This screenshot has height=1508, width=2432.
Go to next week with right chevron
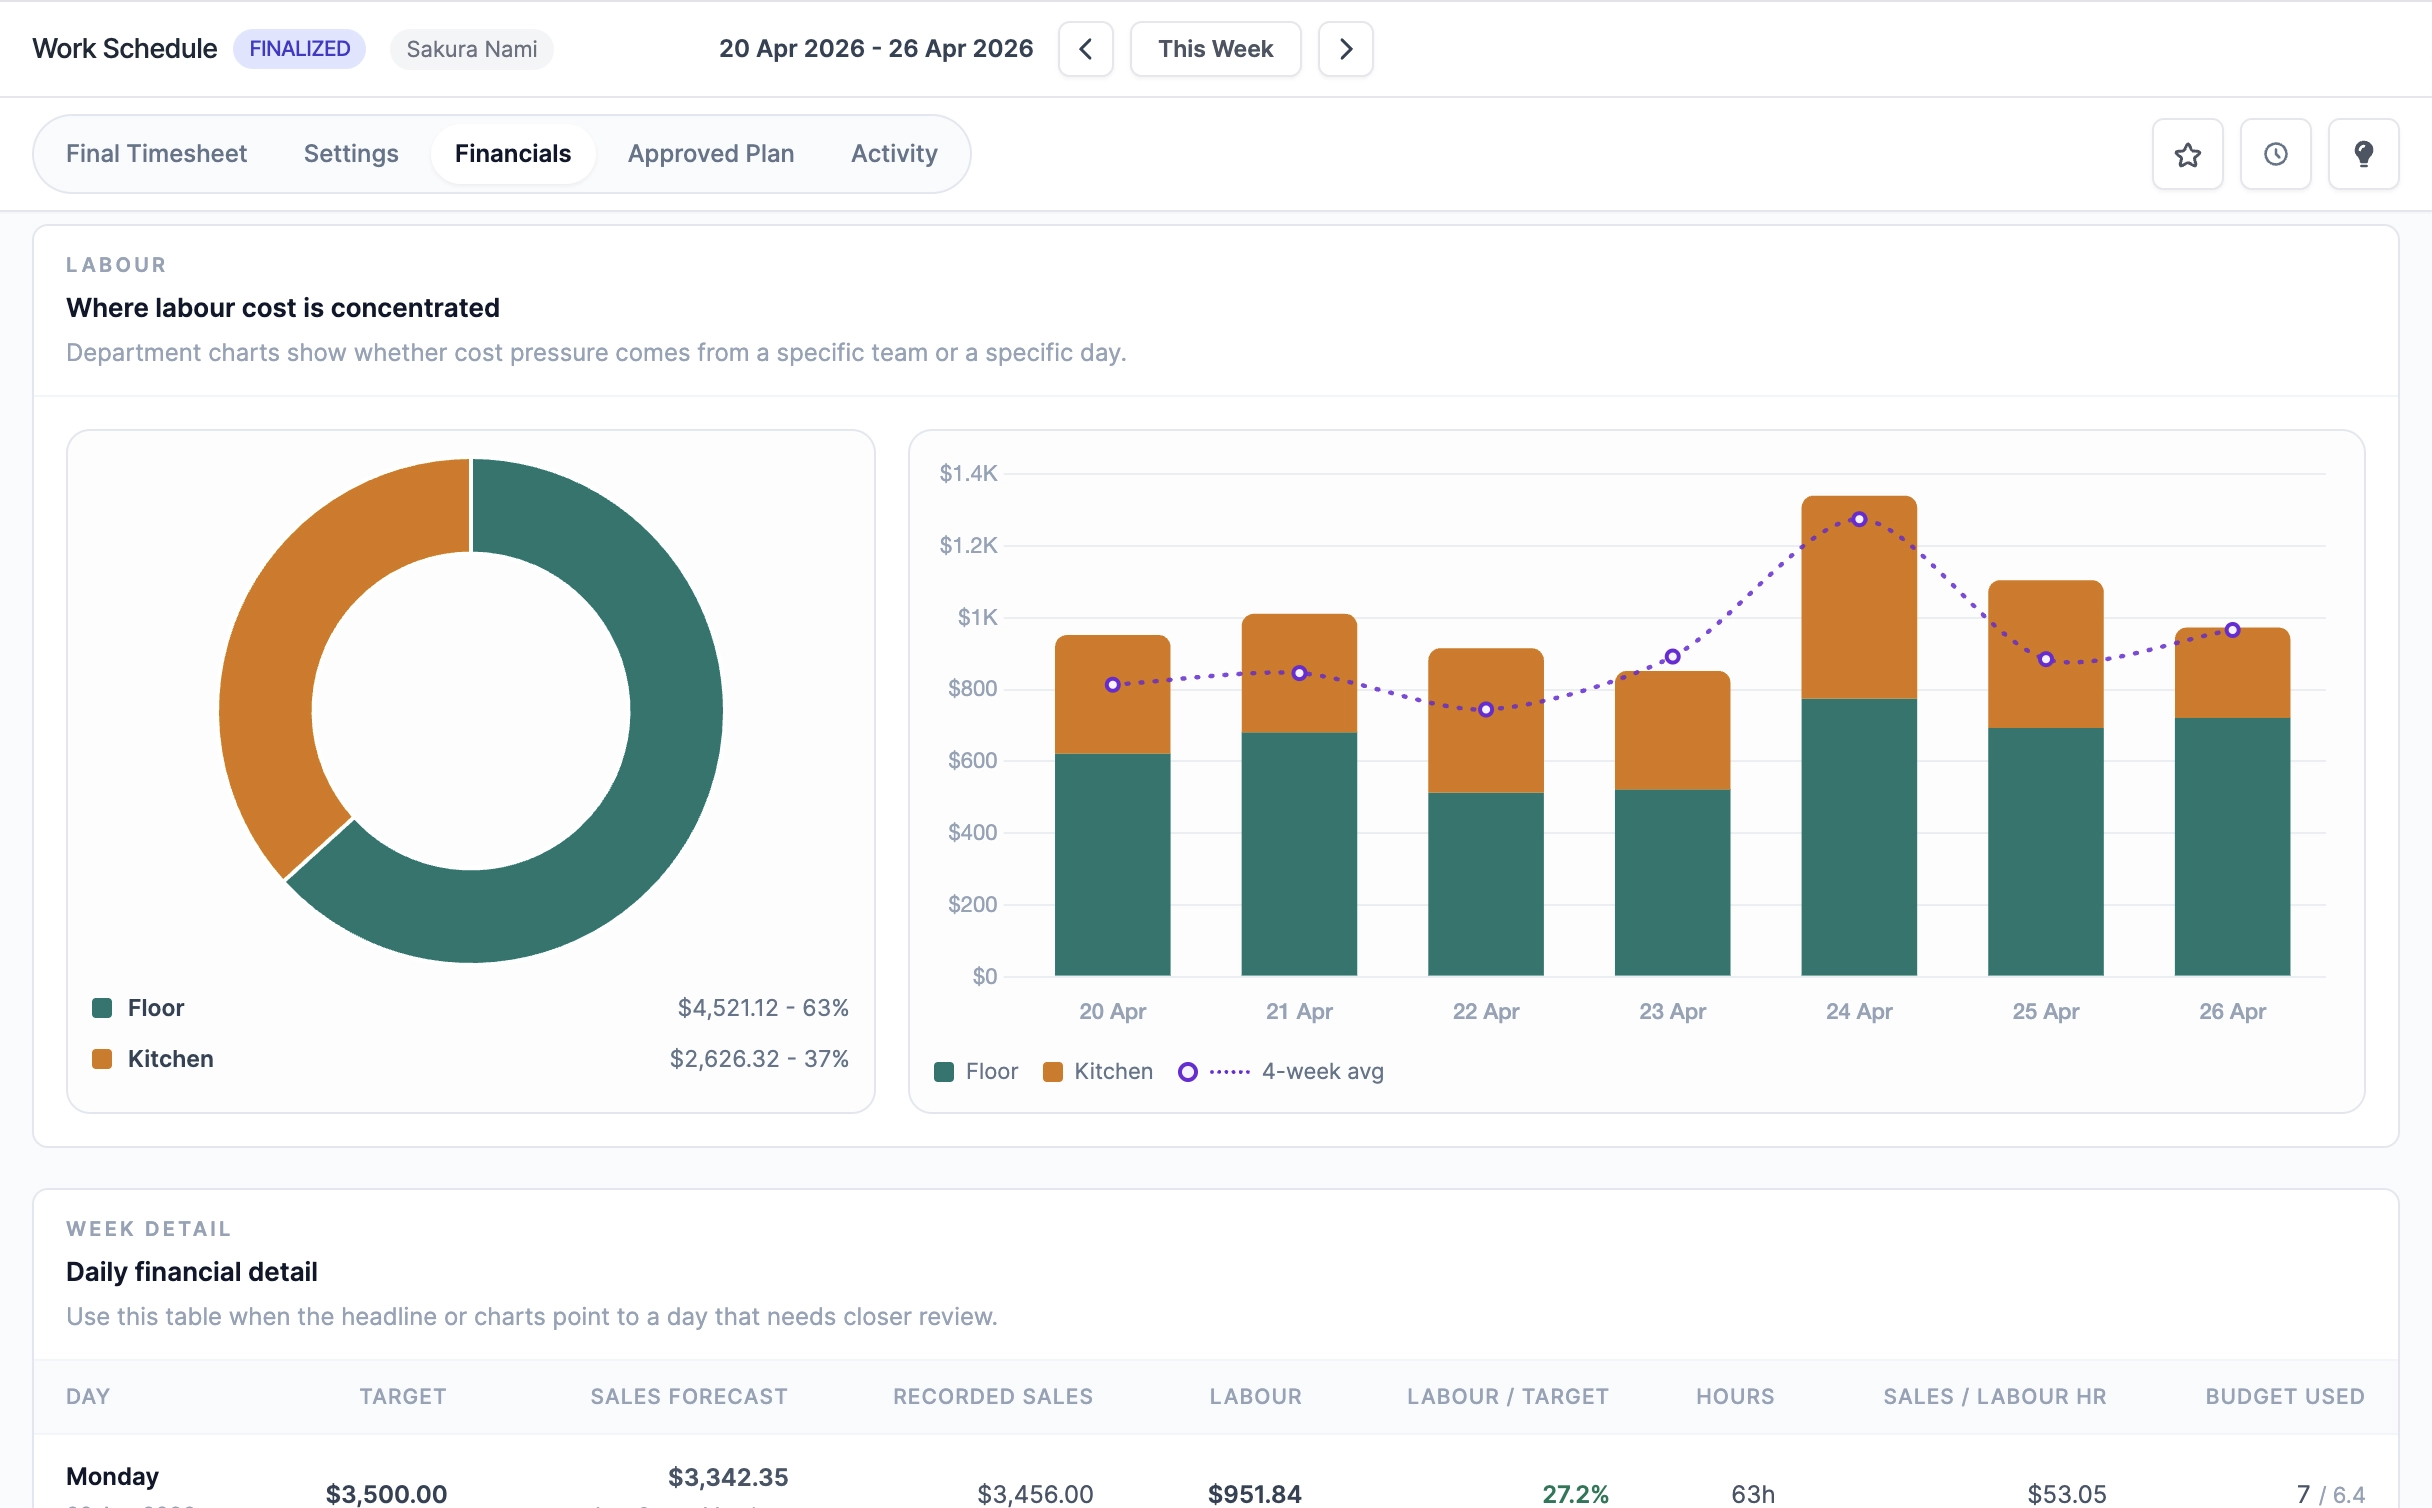pos(1345,49)
